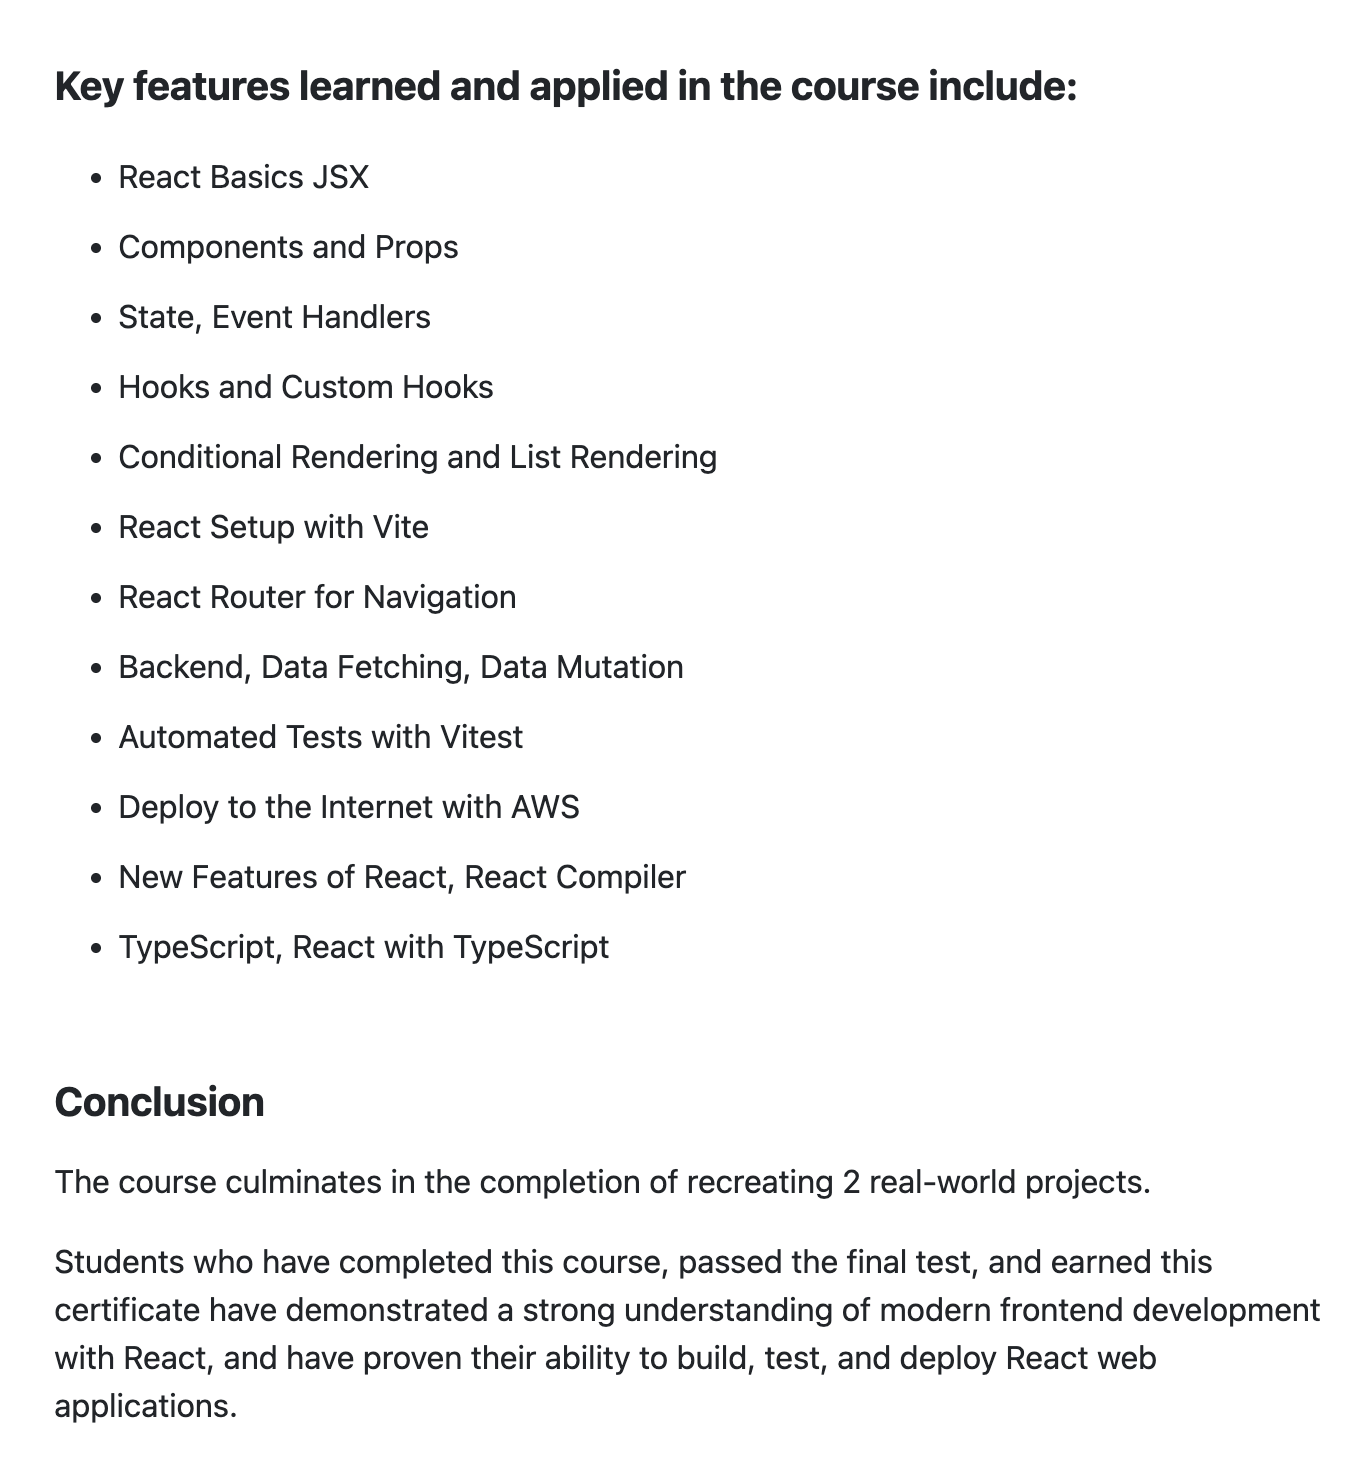Select 'New Features of React, React Compiler'
This screenshot has height=1474, width=1346.
pyautogui.click(x=402, y=877)
